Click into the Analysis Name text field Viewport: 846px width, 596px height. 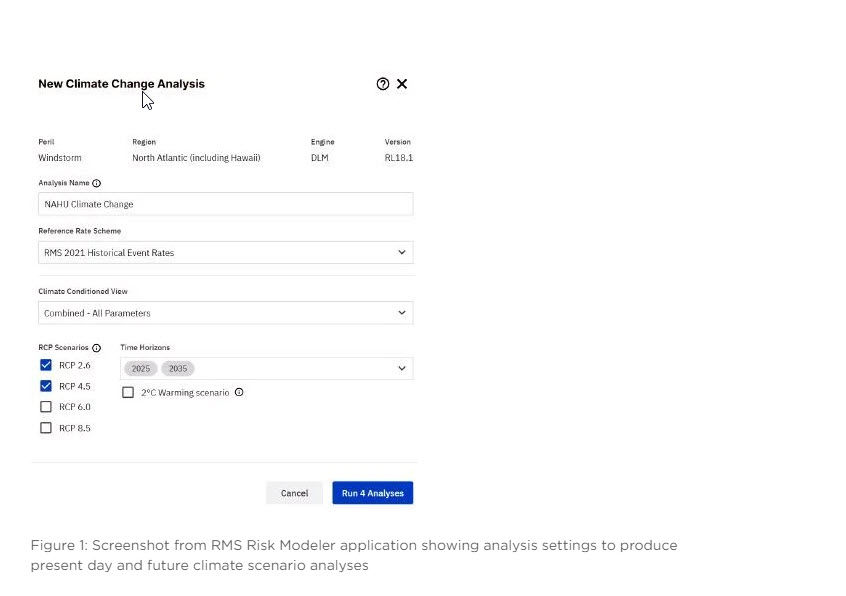(226, 204)
